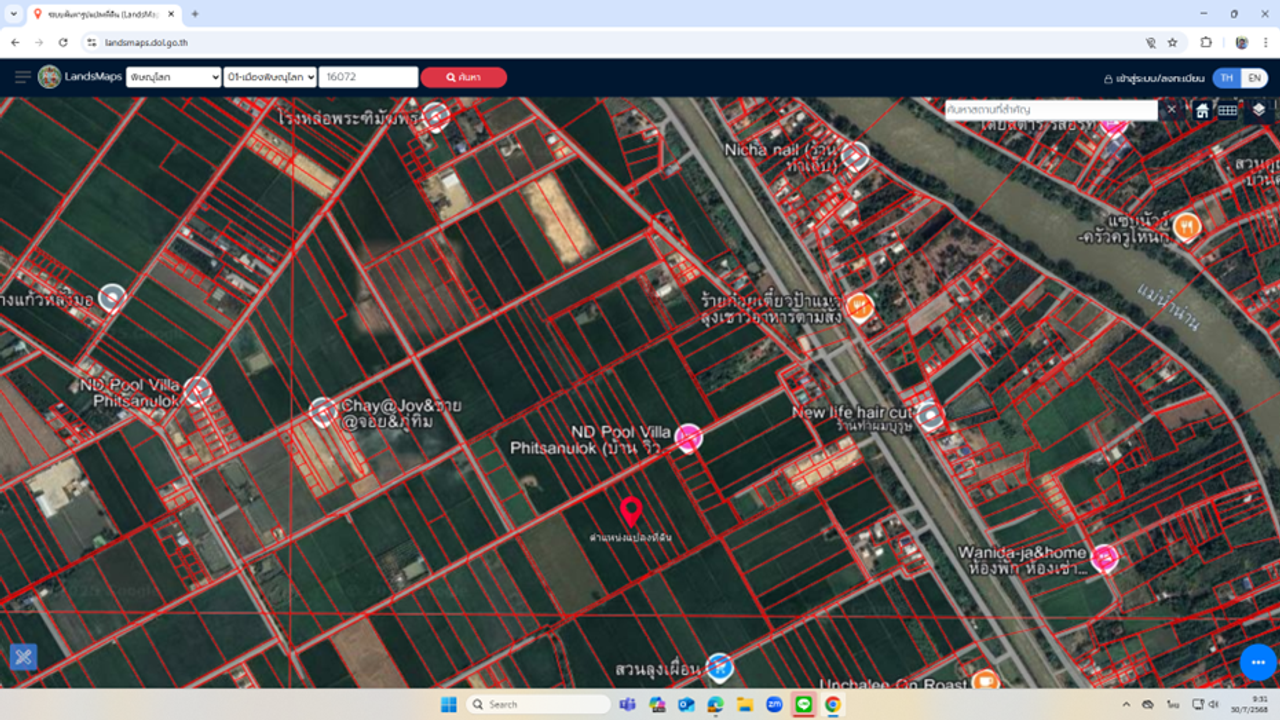The height and width of the screenshot is (720, 1280).
Task: Expand the district dropdown 01-เมืองพิษณุโลก
Action: 270,77
